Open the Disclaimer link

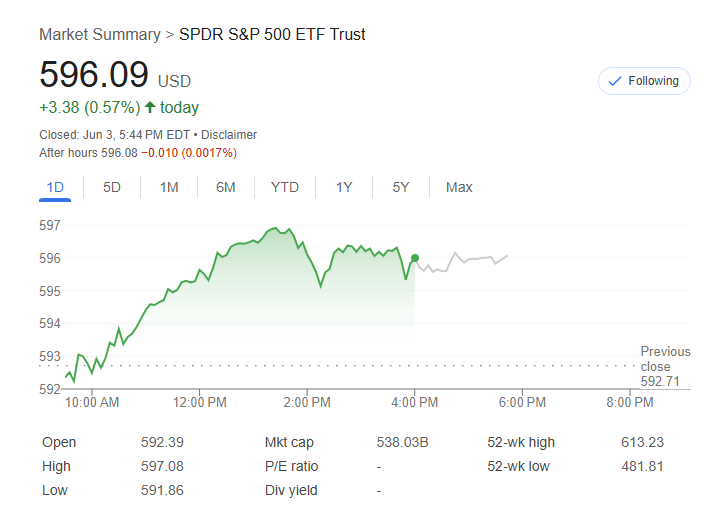pos(231,135)
